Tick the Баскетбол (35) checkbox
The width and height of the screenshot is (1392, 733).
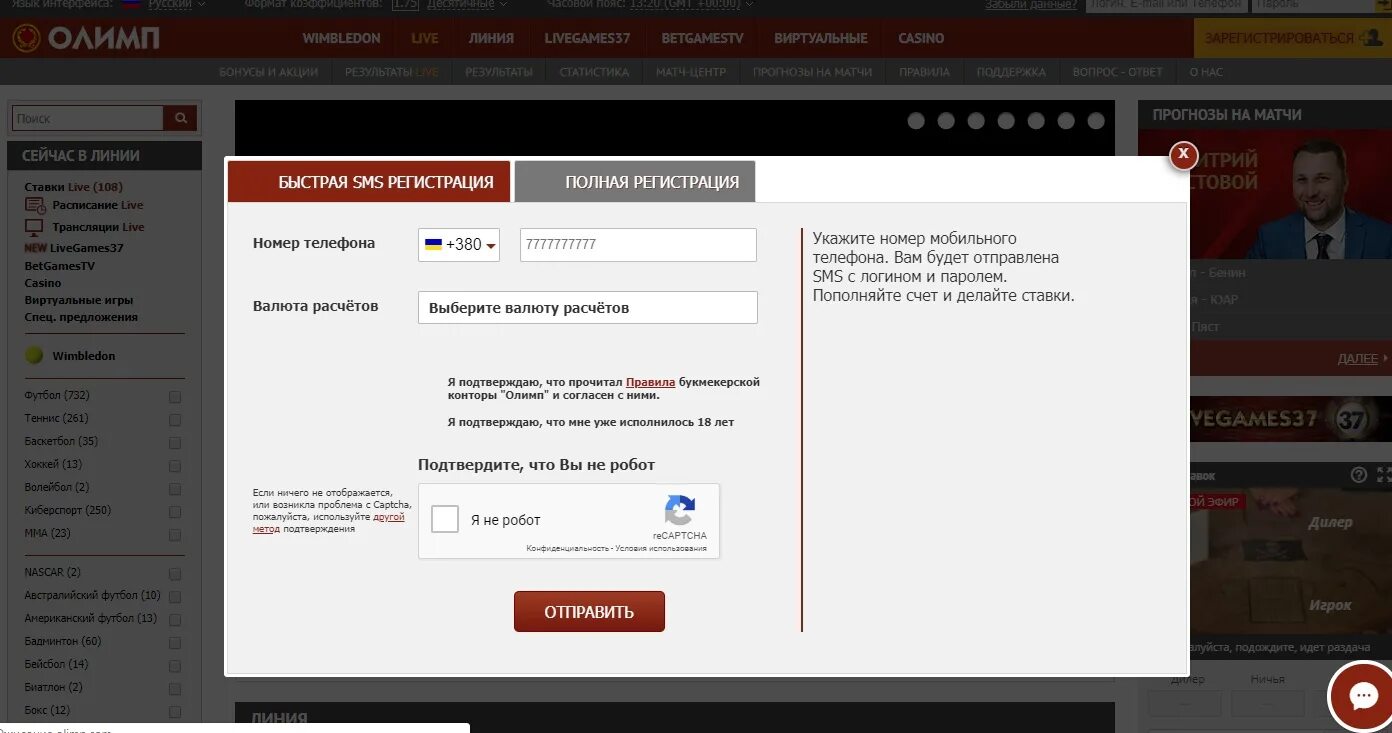tap(175, 443)
